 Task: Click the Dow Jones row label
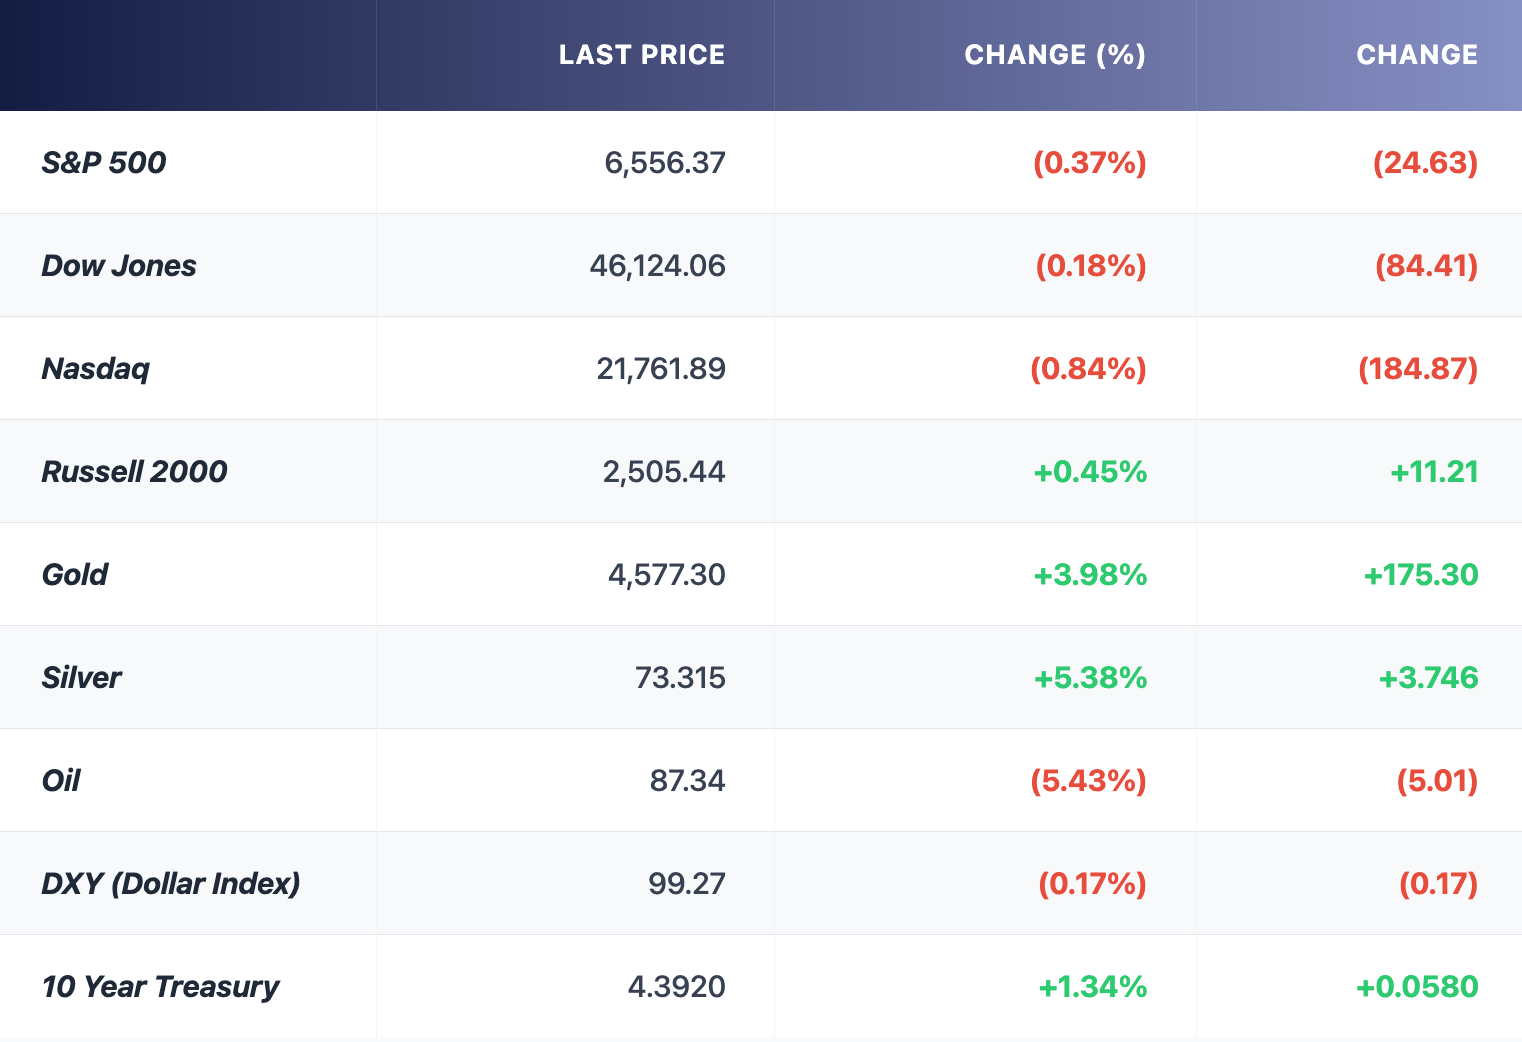click(x=119, y=266)
